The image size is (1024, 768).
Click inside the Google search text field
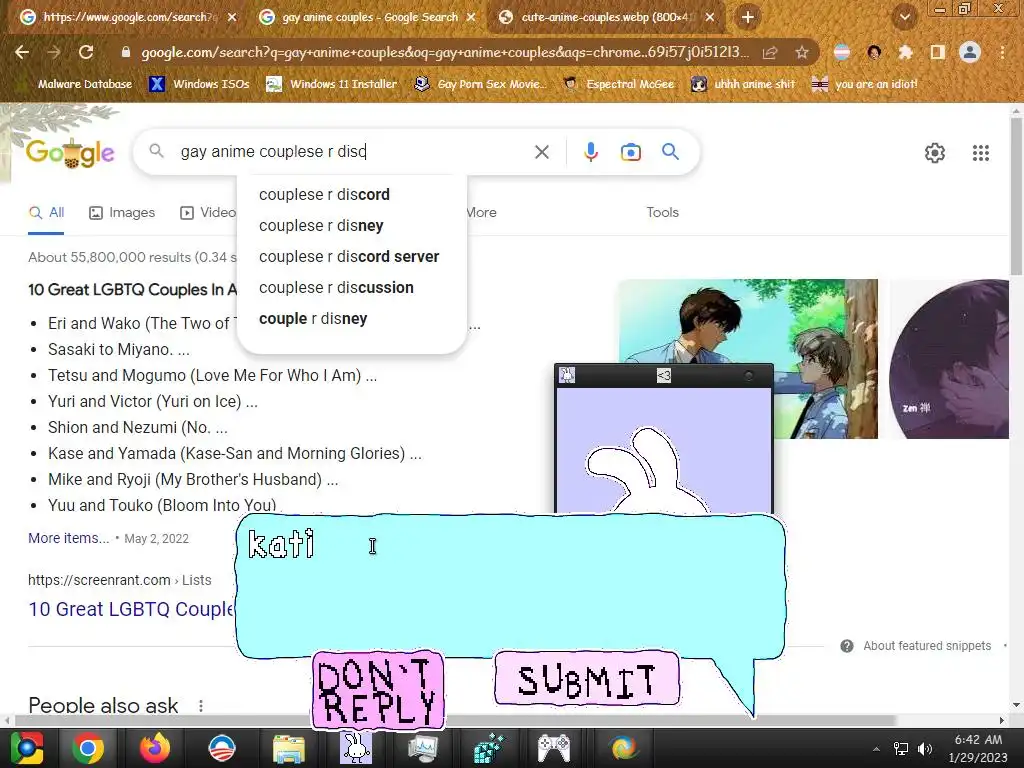coord(353,152)
